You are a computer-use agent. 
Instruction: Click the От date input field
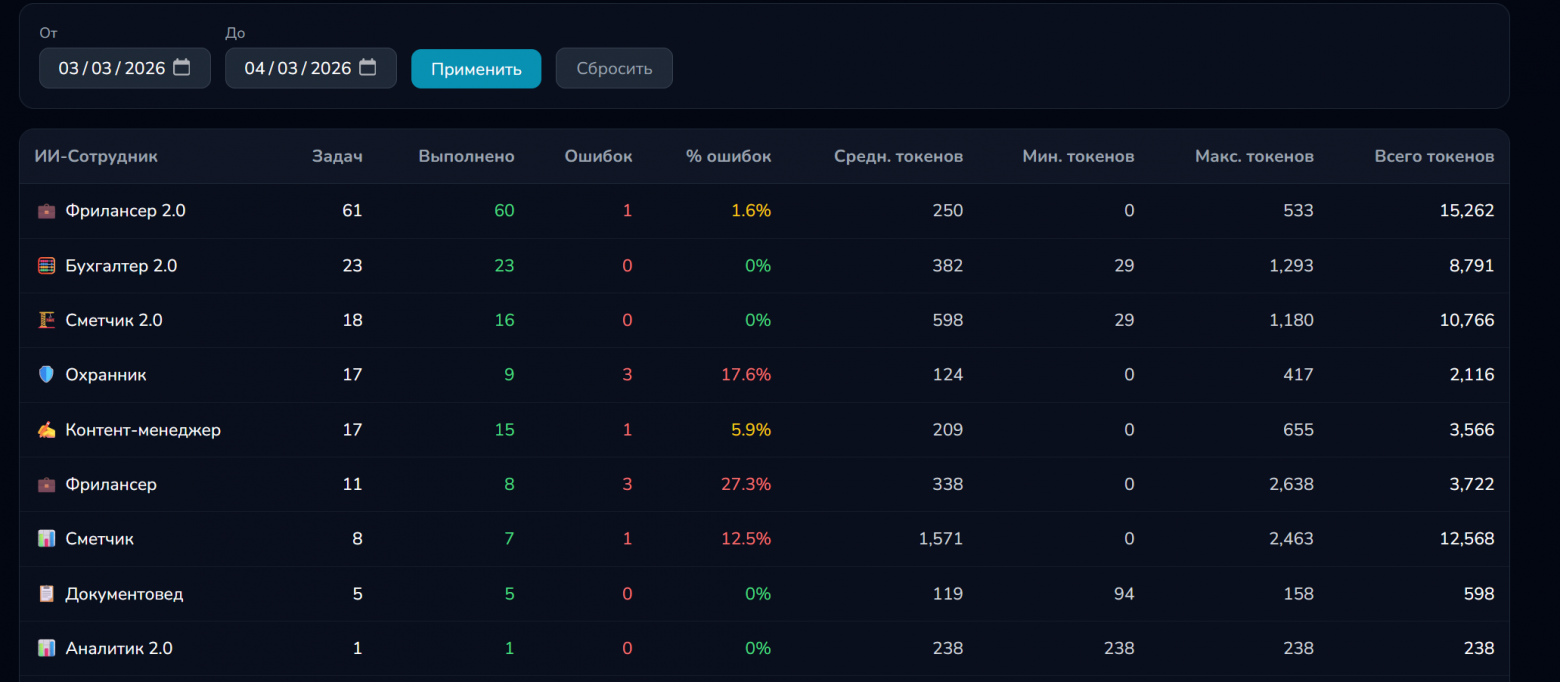coord(110,68)
